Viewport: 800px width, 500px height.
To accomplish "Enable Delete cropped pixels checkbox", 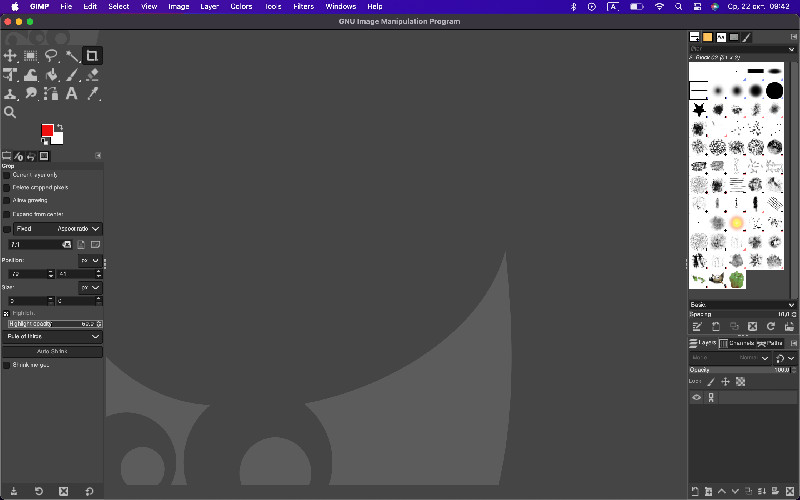I will click(7, 188).
